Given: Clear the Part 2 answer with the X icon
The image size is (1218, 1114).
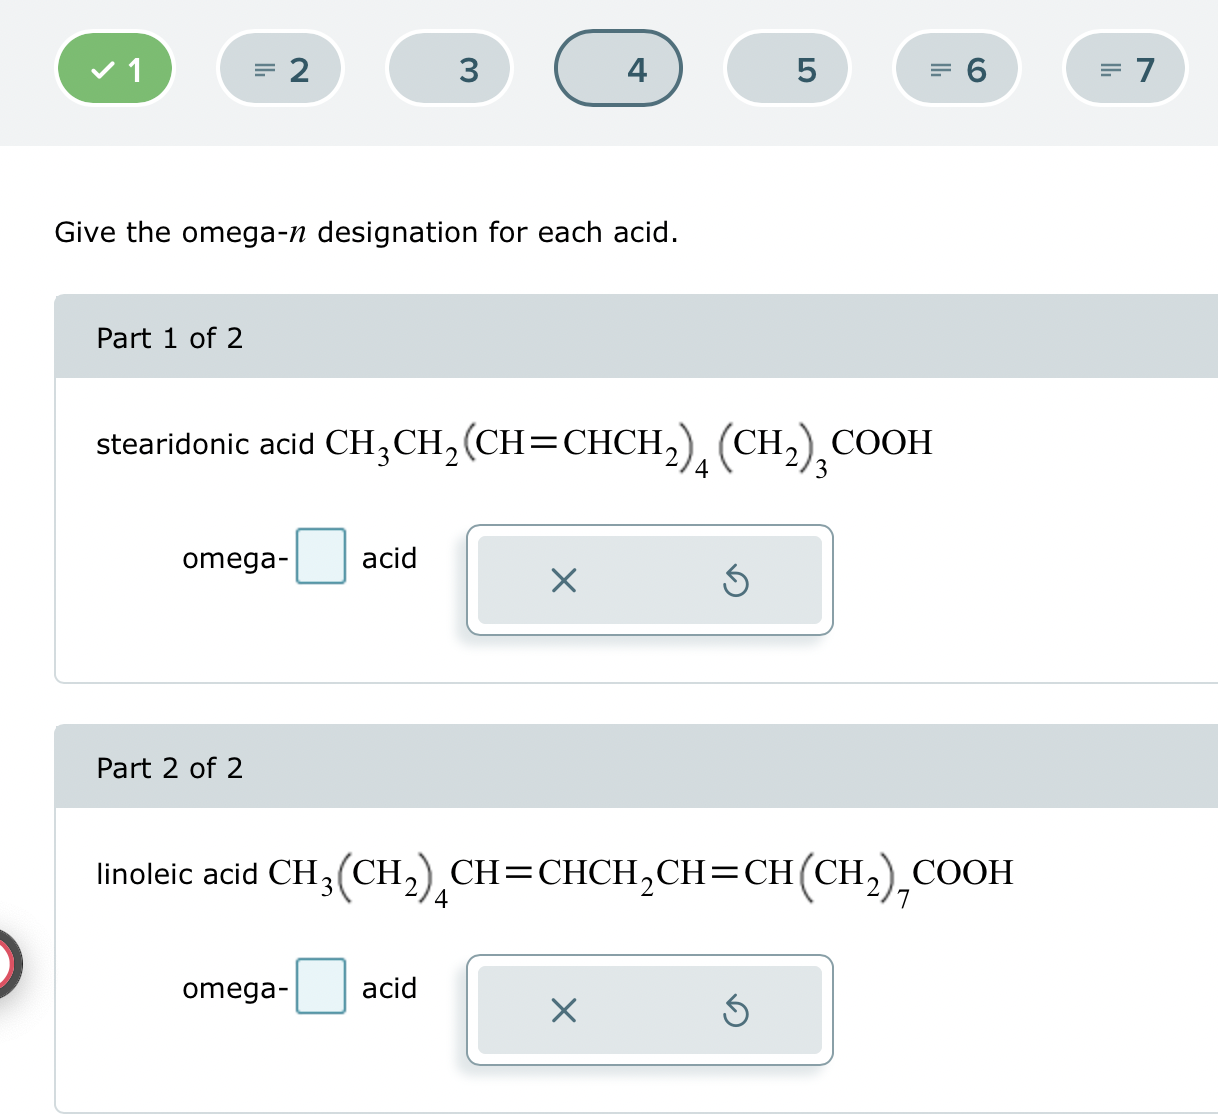Looking at the screenshot, I should click(x=562, y=1010).
